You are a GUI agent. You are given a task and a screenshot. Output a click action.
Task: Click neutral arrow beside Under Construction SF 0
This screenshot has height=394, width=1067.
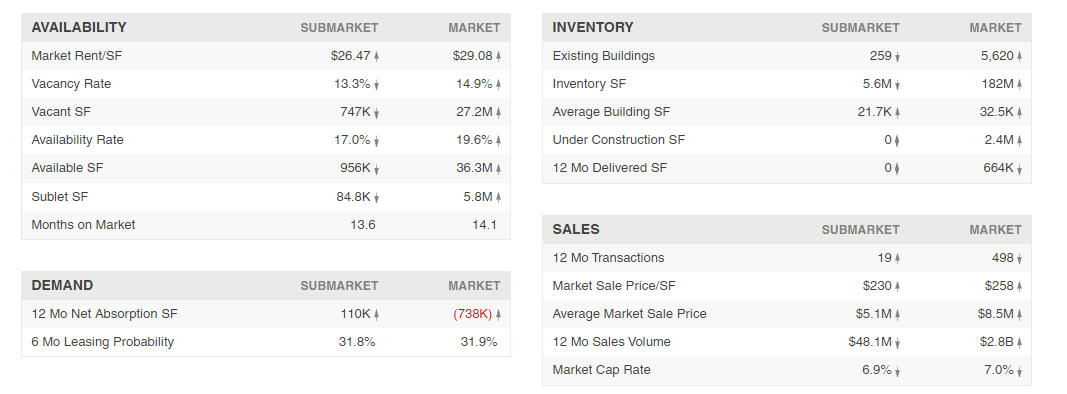point(897,141)
